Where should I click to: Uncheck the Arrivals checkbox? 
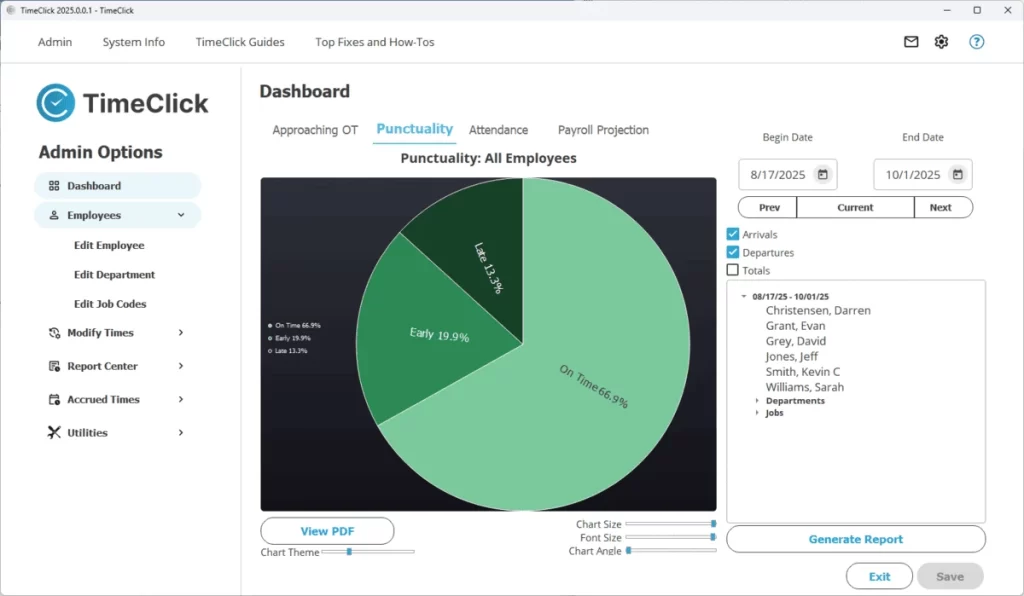(x=732, y=233)
